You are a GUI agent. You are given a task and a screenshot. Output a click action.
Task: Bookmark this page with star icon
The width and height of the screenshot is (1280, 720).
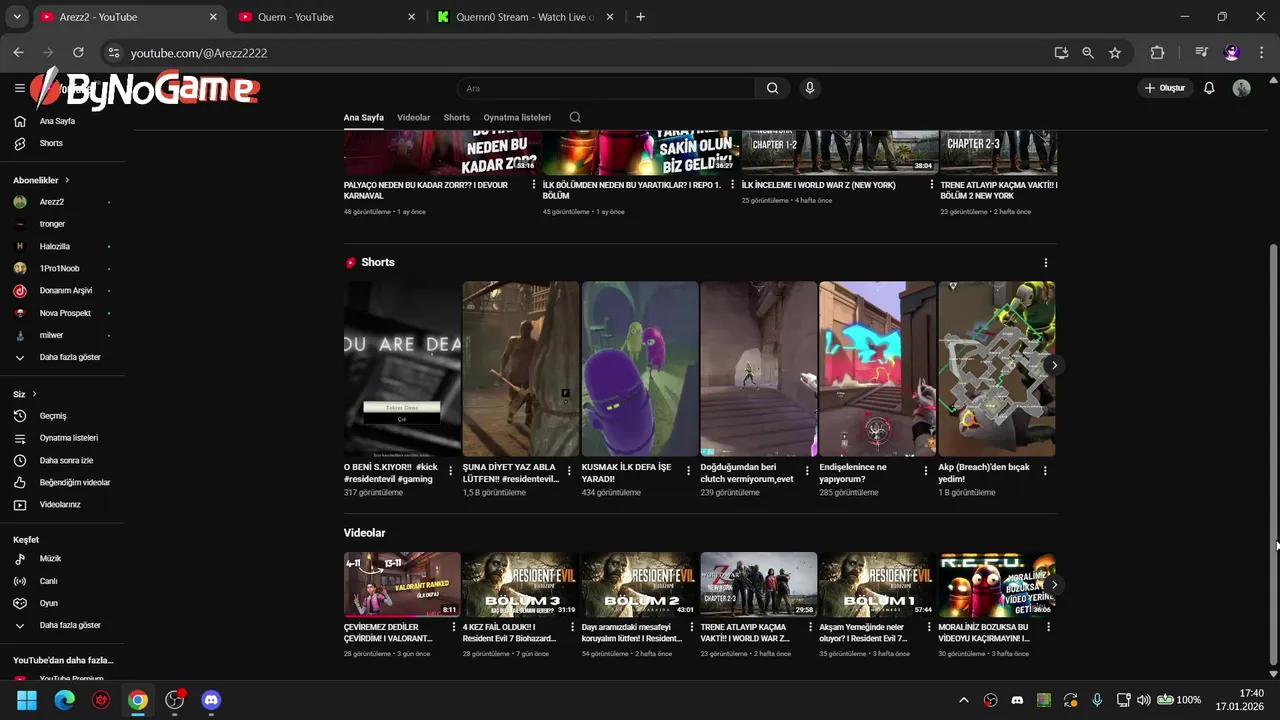pos(1115,53)
